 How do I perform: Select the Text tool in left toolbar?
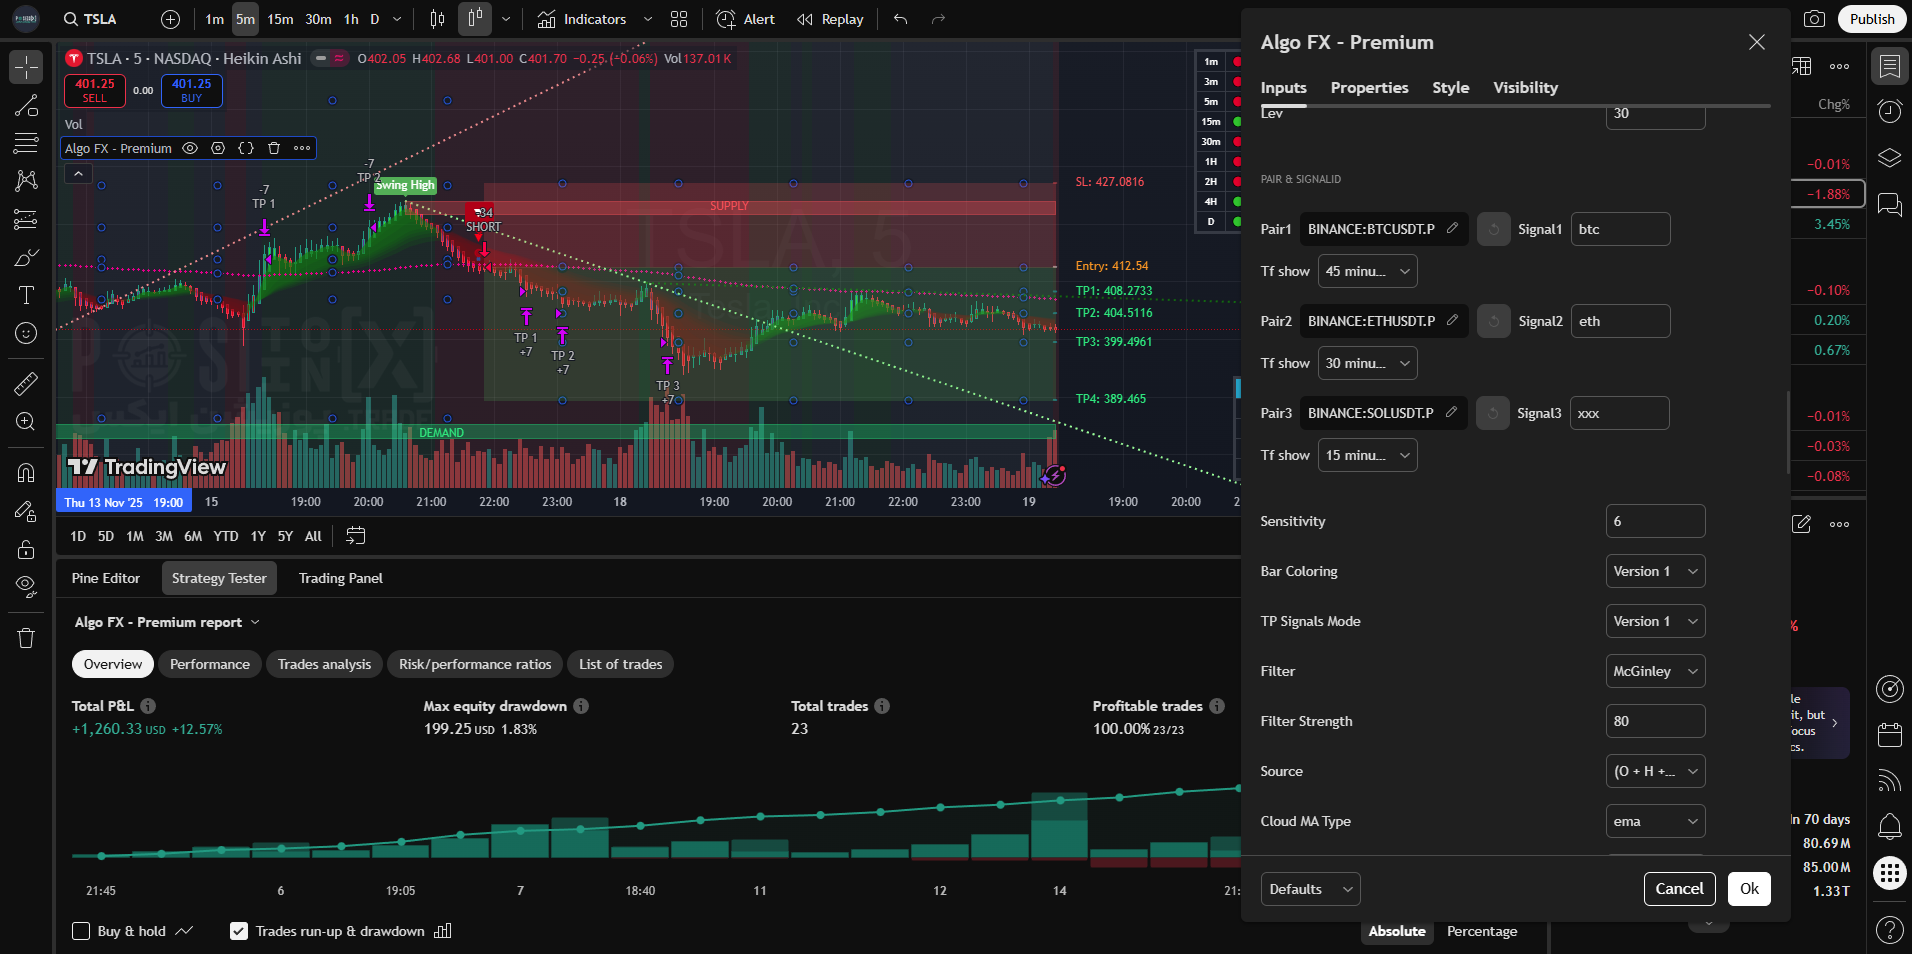point(26,295)
